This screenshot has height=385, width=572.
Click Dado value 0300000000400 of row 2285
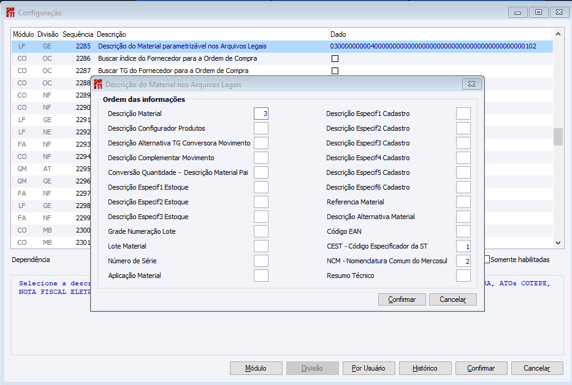(433, 46)
